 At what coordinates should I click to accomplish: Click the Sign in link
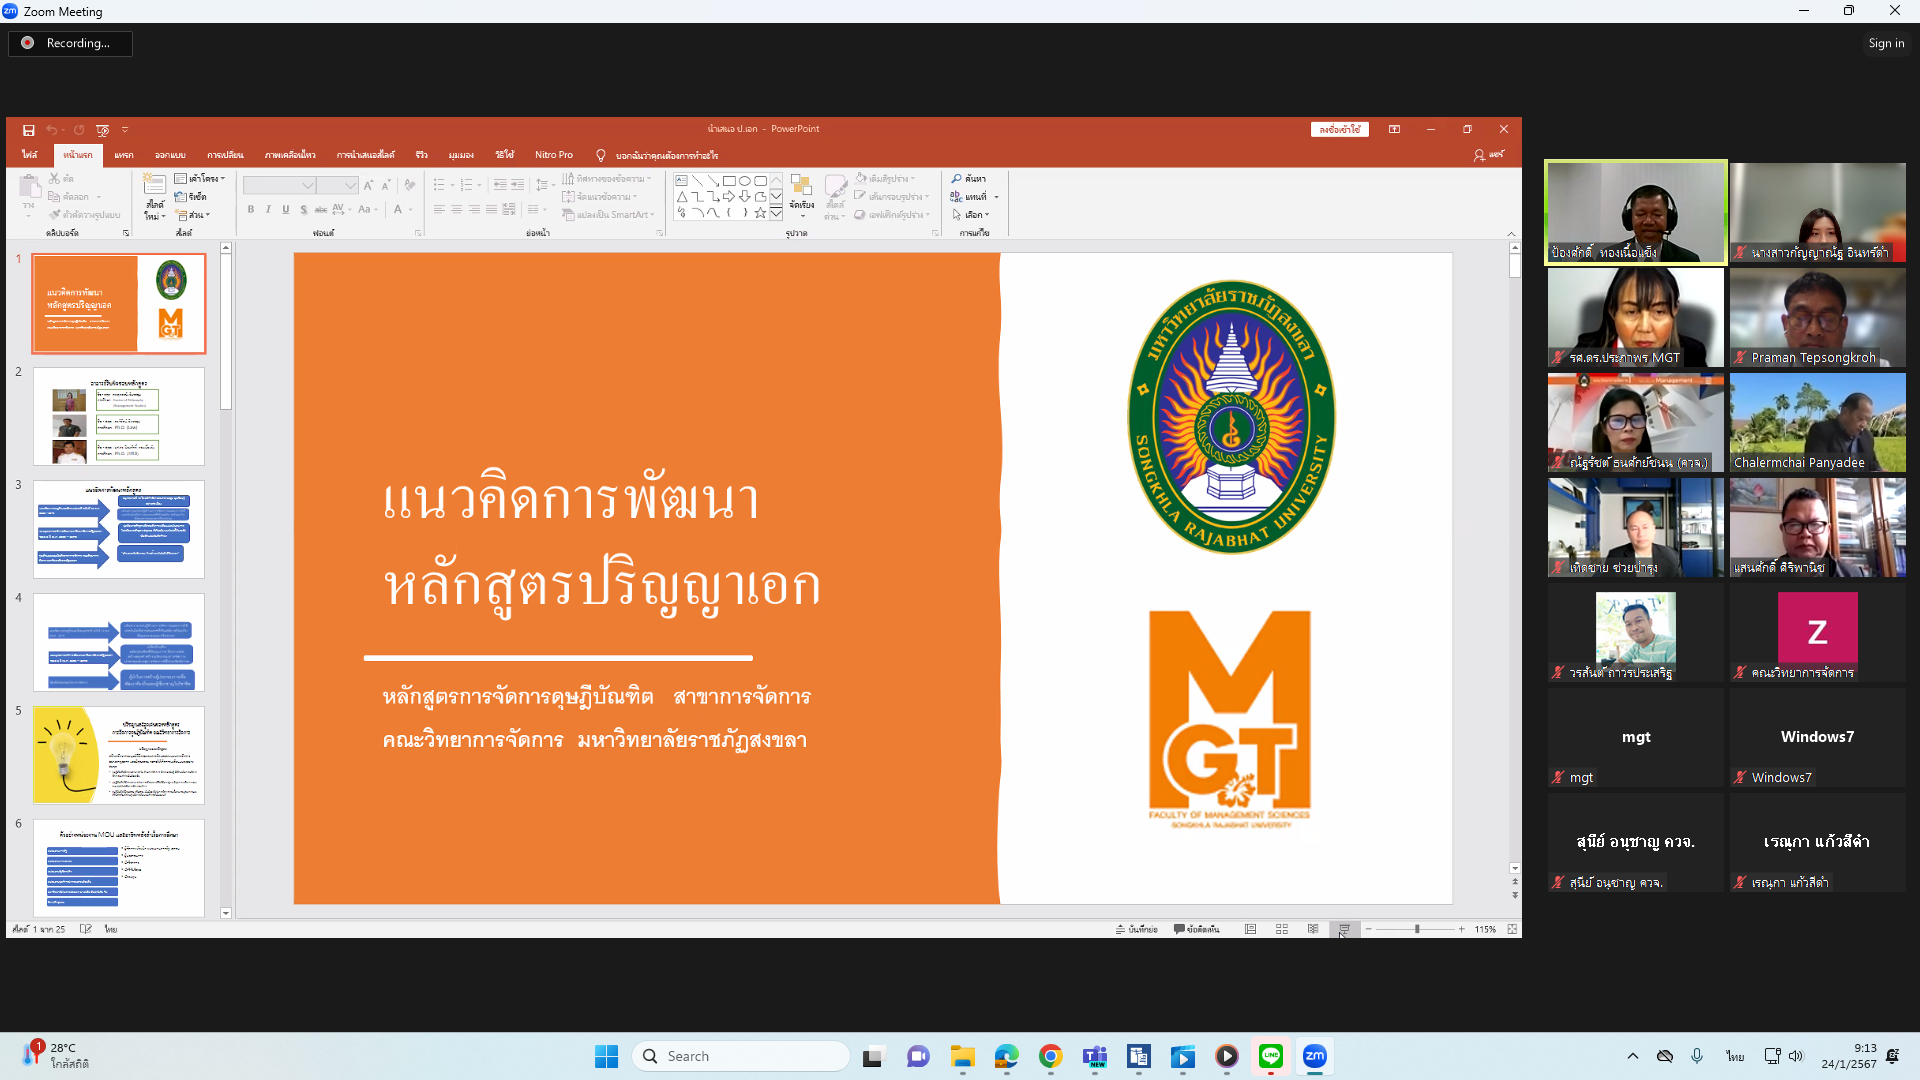click(x=1885, y=43)
